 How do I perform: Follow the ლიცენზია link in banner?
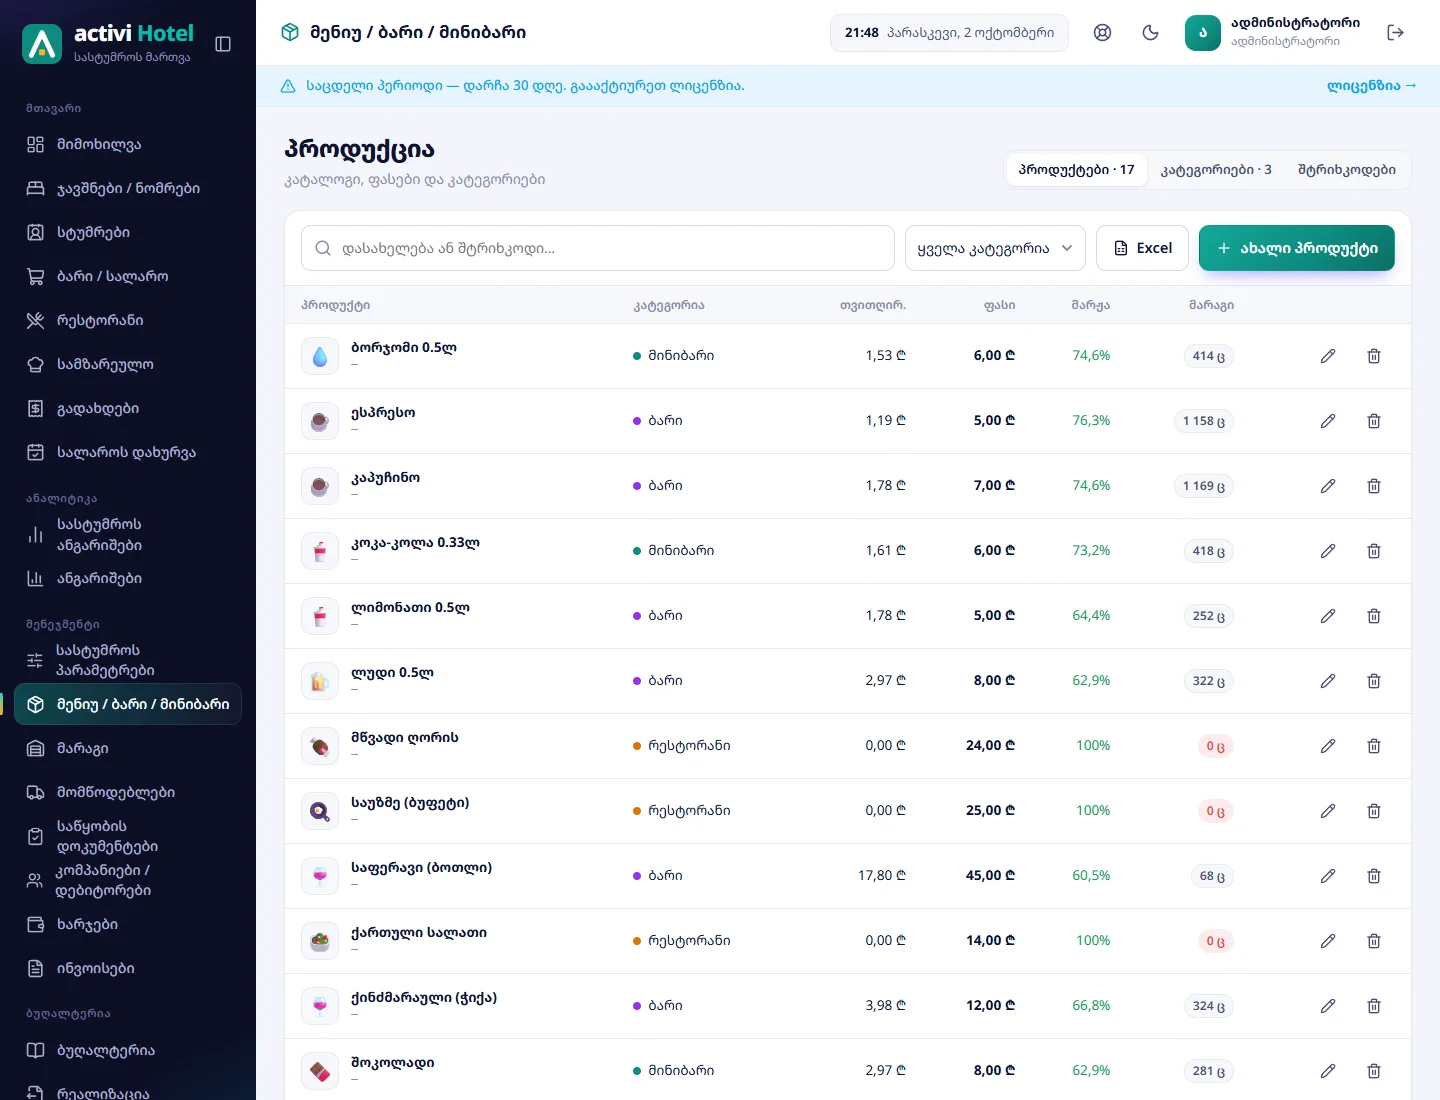click(1372, 86)
